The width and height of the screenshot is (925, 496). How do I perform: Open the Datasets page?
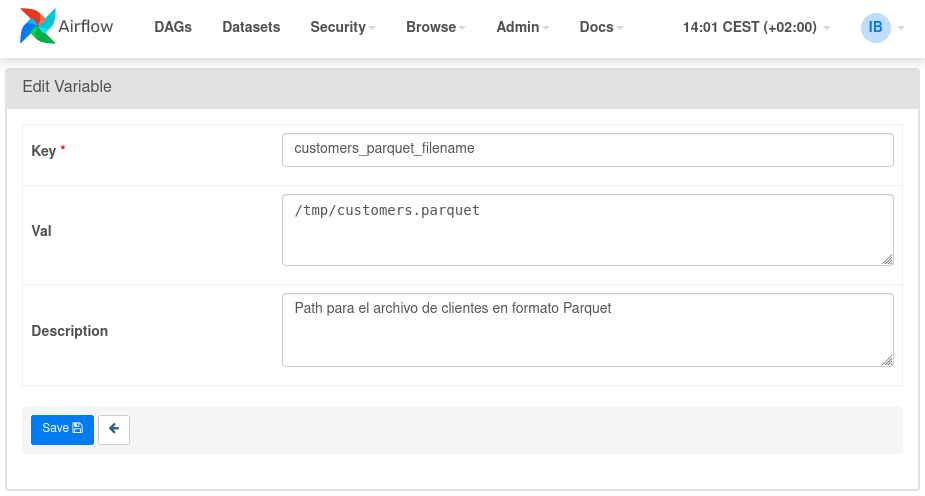(251, 27)
